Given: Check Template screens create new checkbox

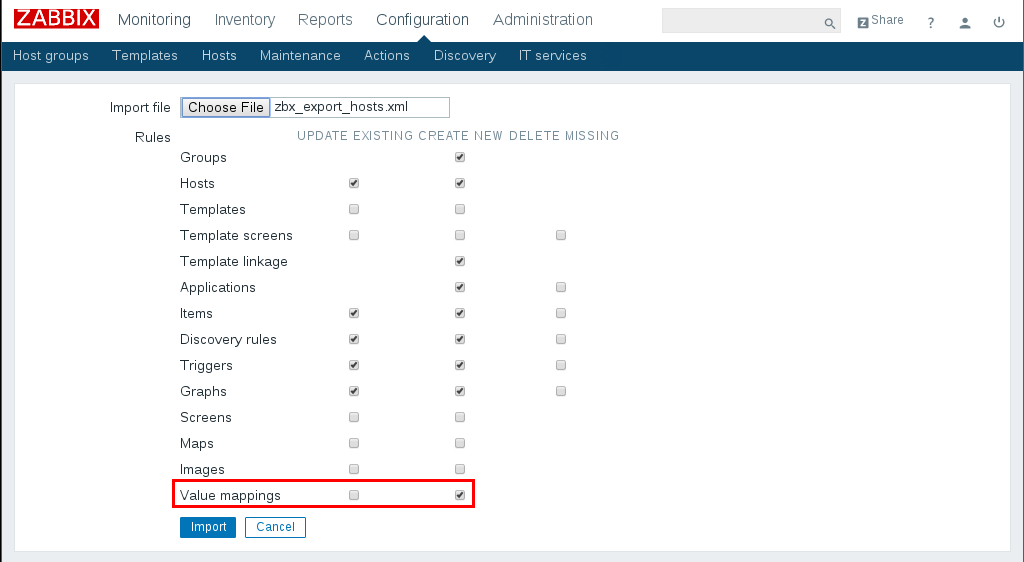Looking at the screenshot, I should click(x=460, y=235).
